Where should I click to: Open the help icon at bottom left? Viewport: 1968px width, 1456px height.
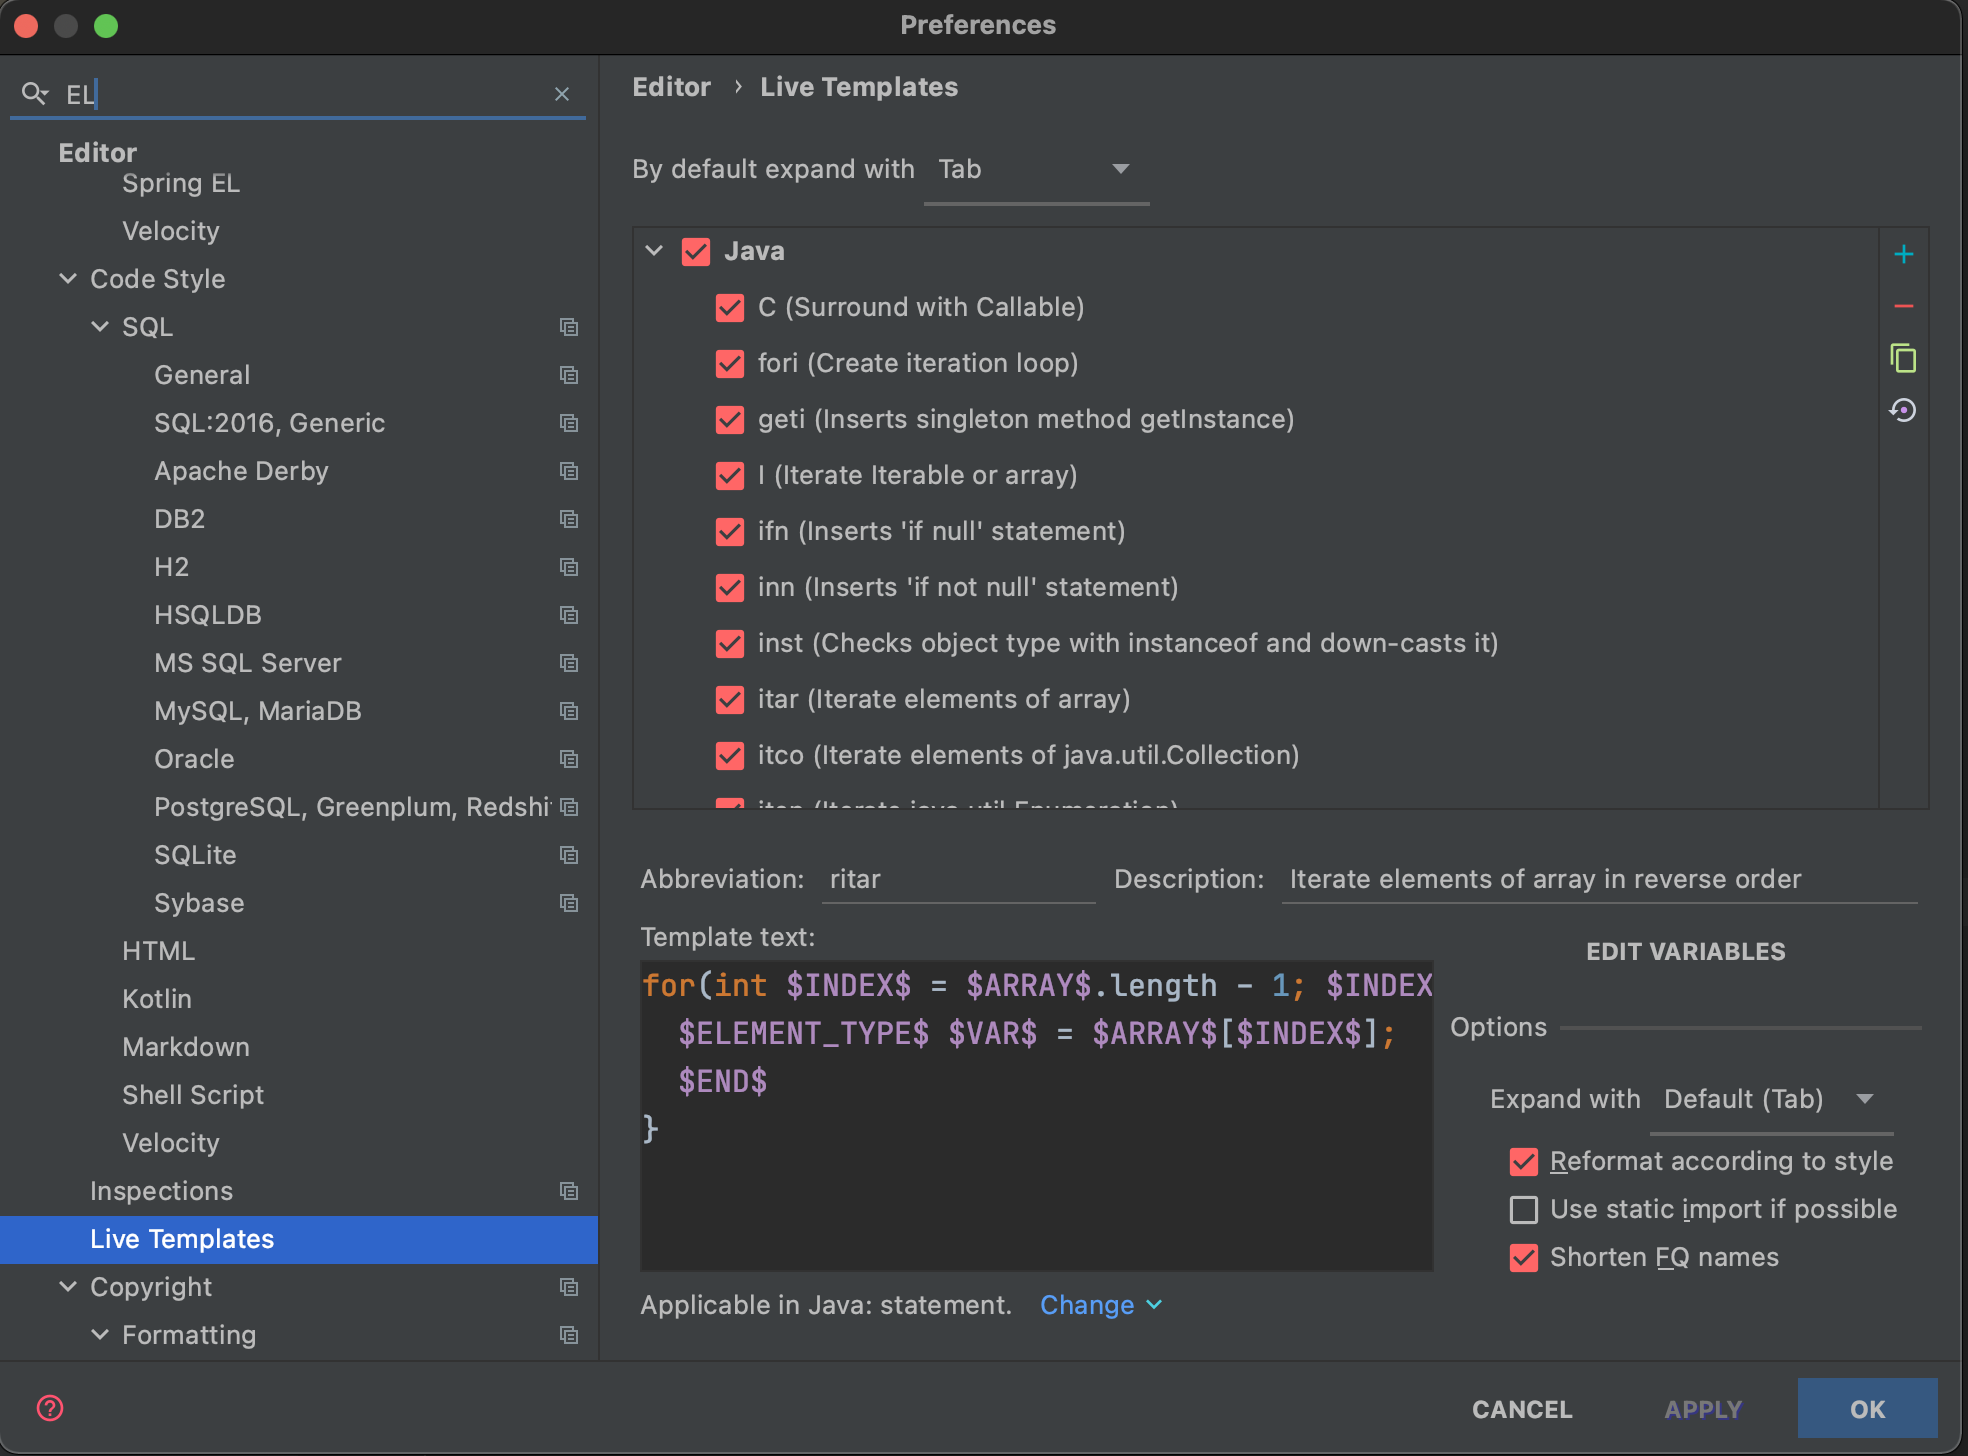pos(49,1407)
